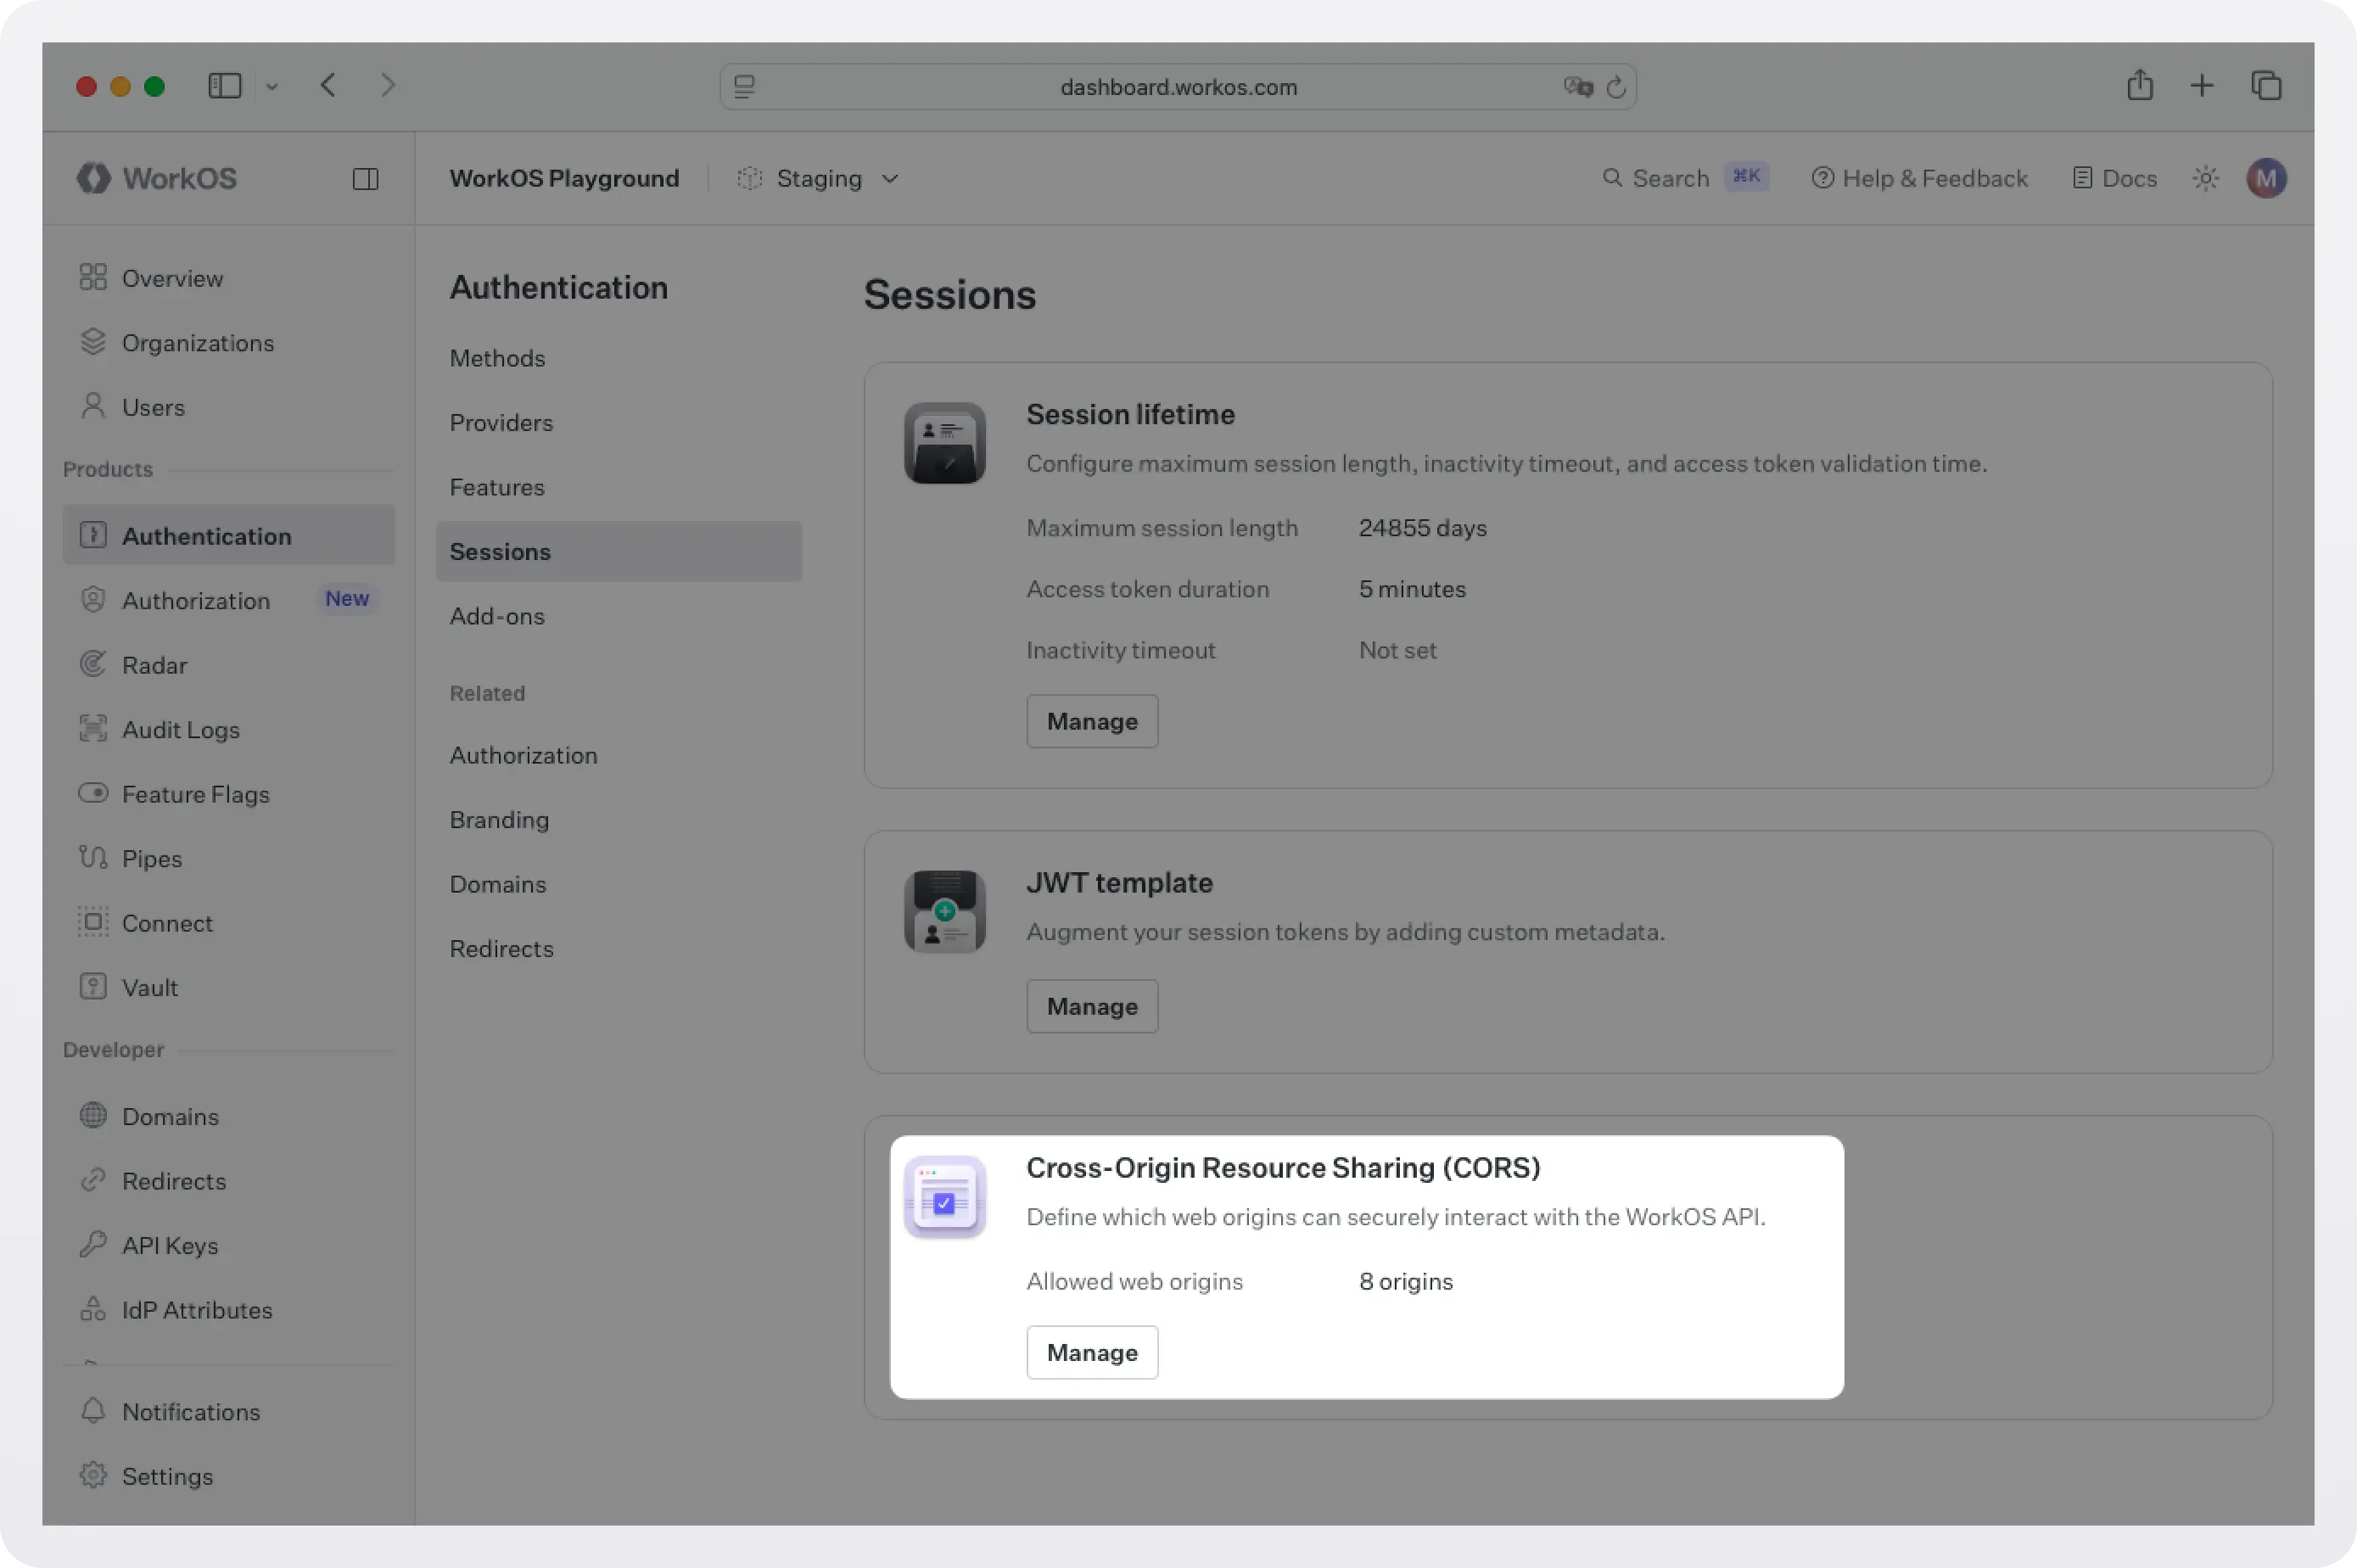Open the Staging environment dropdown
This screenshot has height=1568, width=2357.
click(817, 178)
